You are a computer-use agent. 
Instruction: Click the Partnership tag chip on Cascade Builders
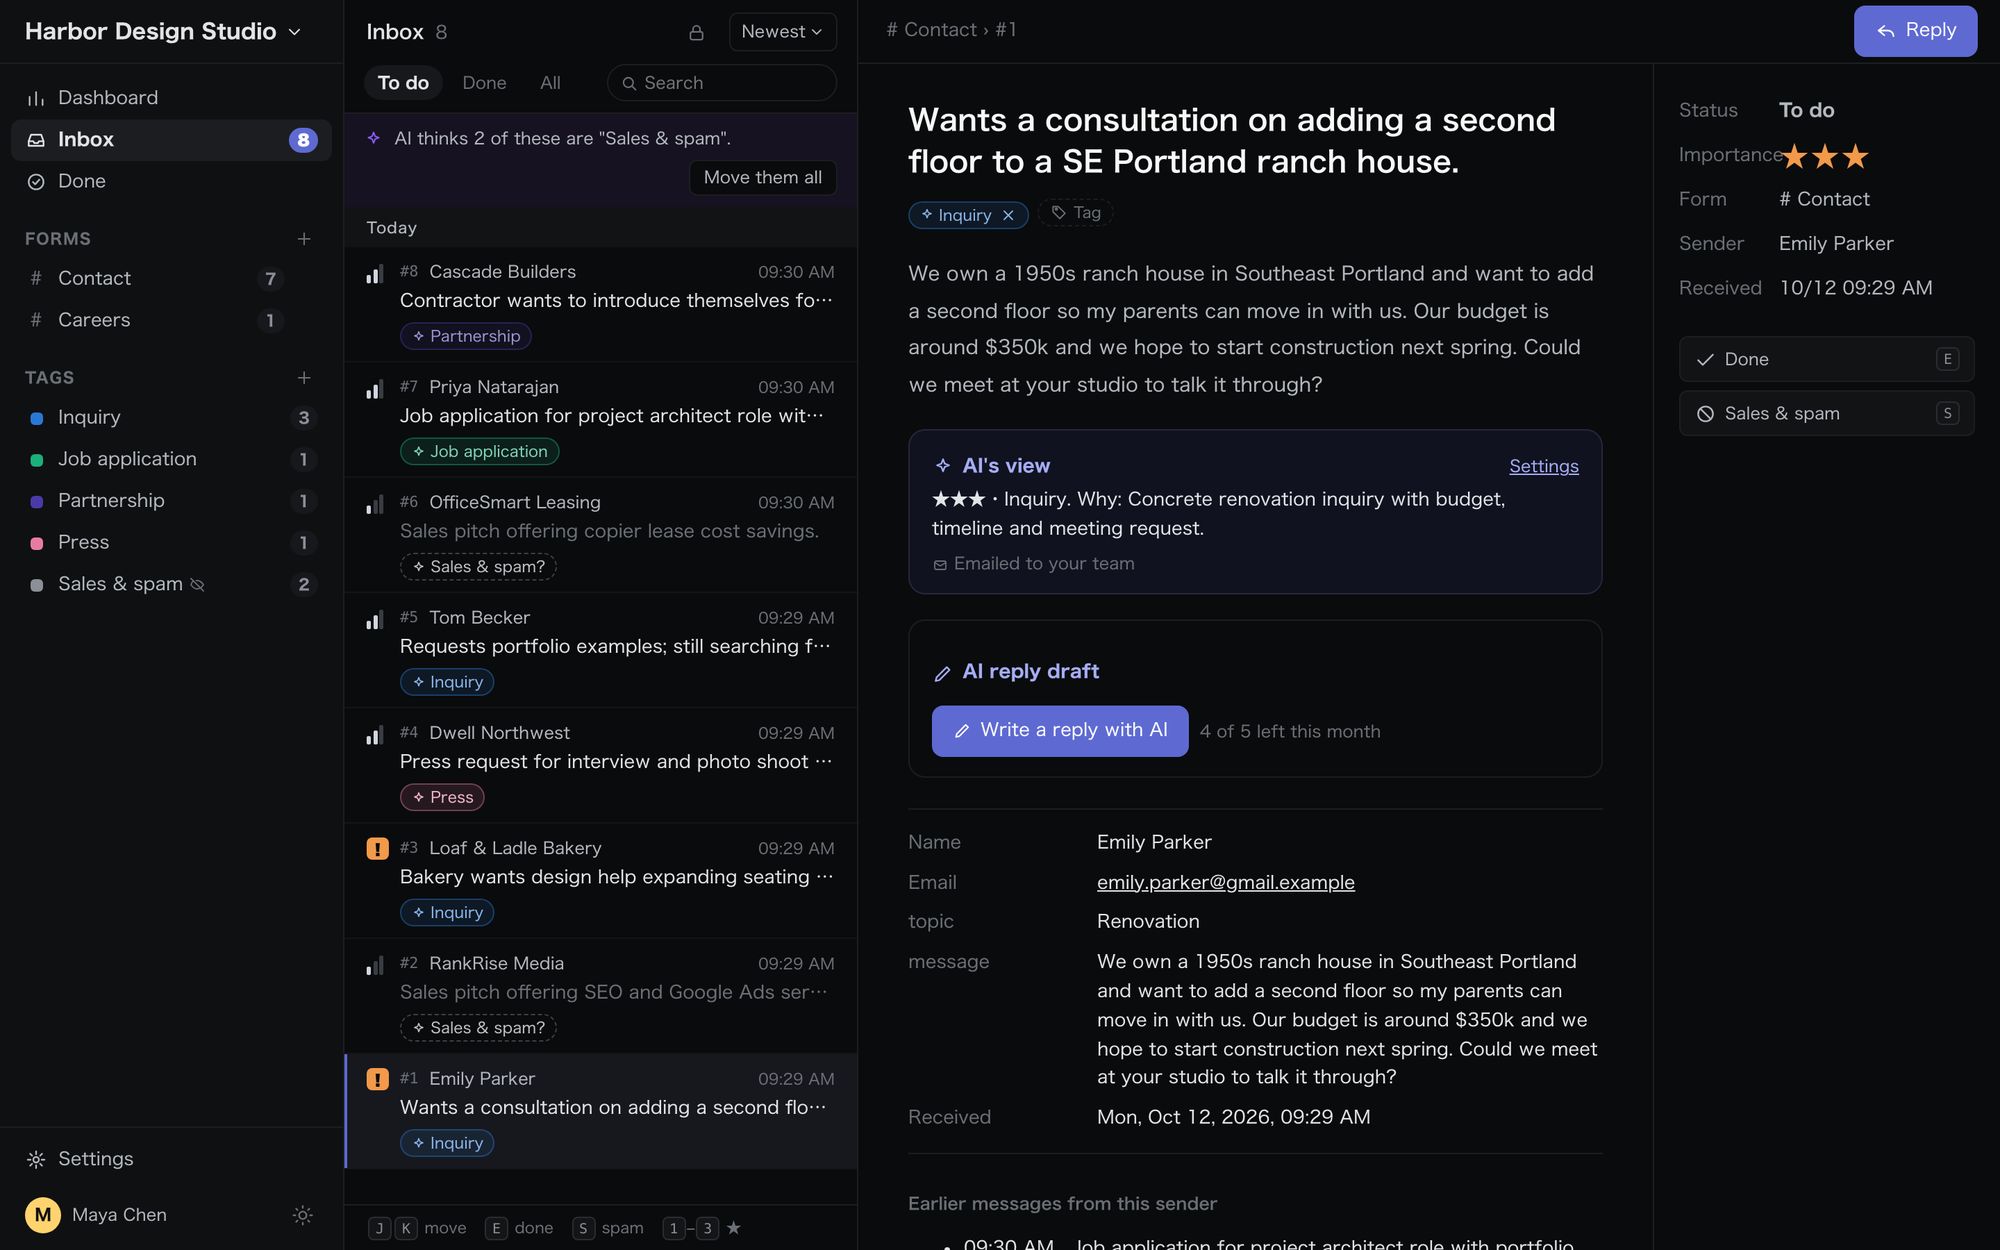[465, 336]
